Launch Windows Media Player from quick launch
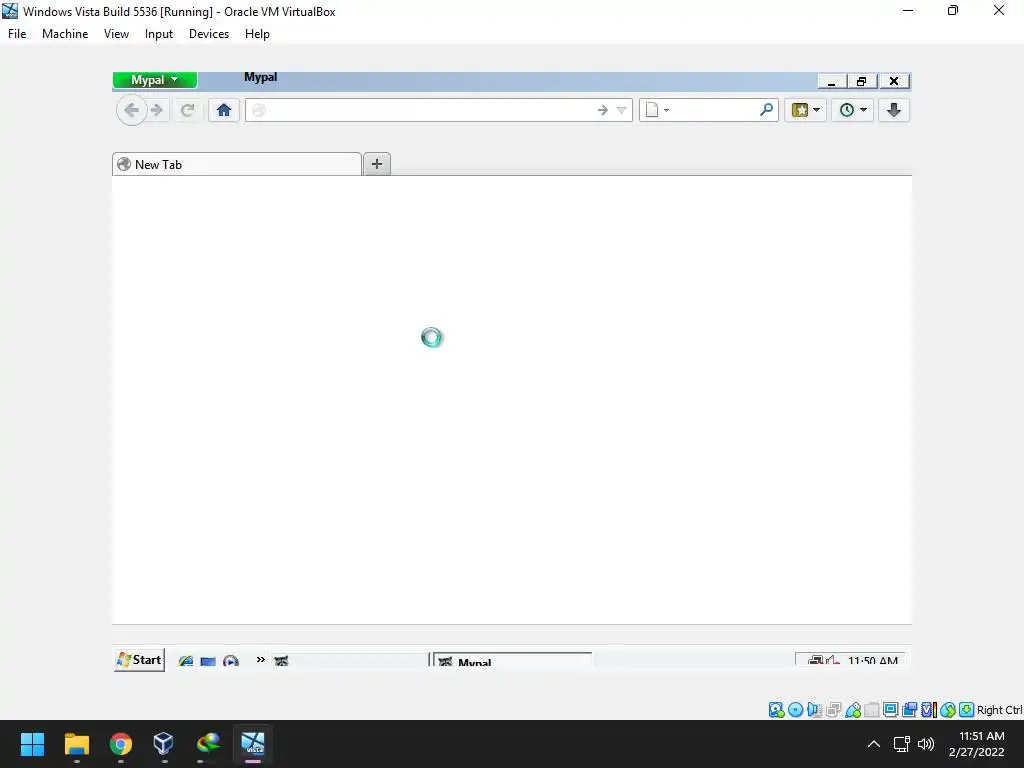The width and height of the screenshot is (1024, 768). tap(231, 661)
